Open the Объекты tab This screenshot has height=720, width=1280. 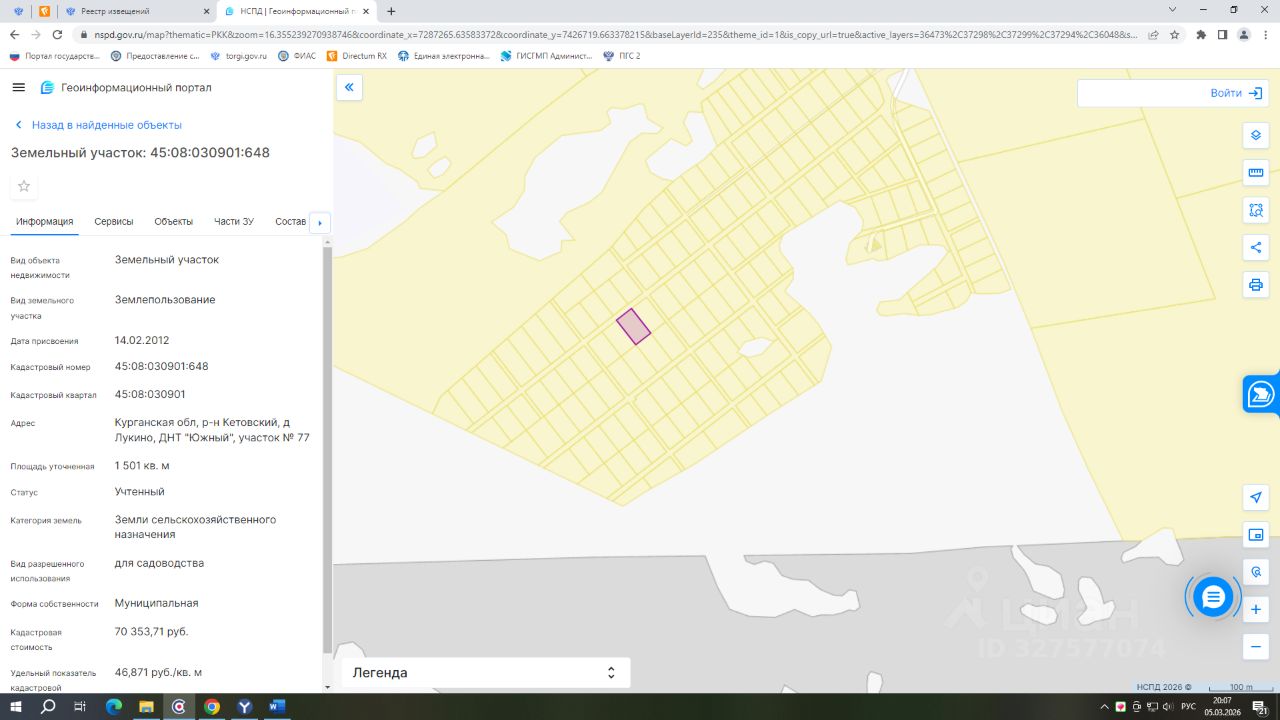pos(174,221)
